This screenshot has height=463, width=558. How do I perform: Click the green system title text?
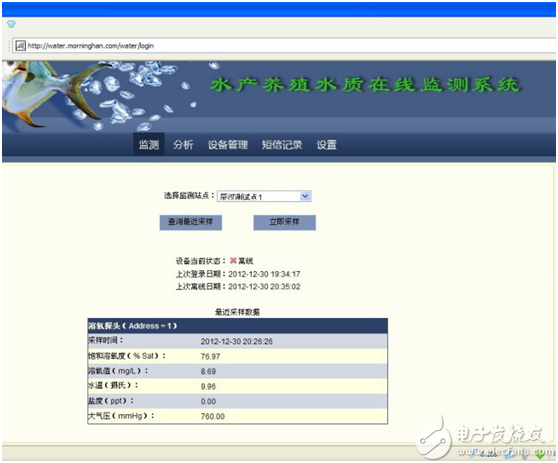tap(365, 85)
